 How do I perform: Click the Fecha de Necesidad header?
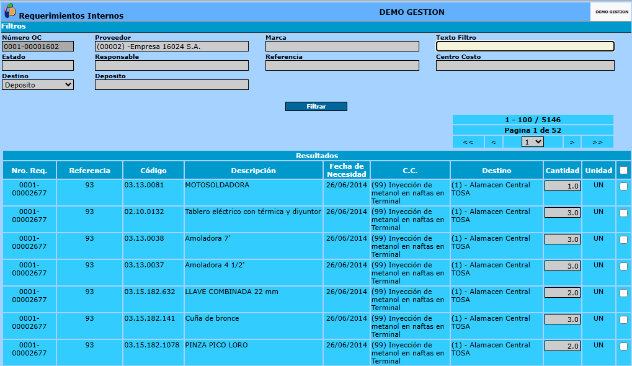click(x=347, y=171)
